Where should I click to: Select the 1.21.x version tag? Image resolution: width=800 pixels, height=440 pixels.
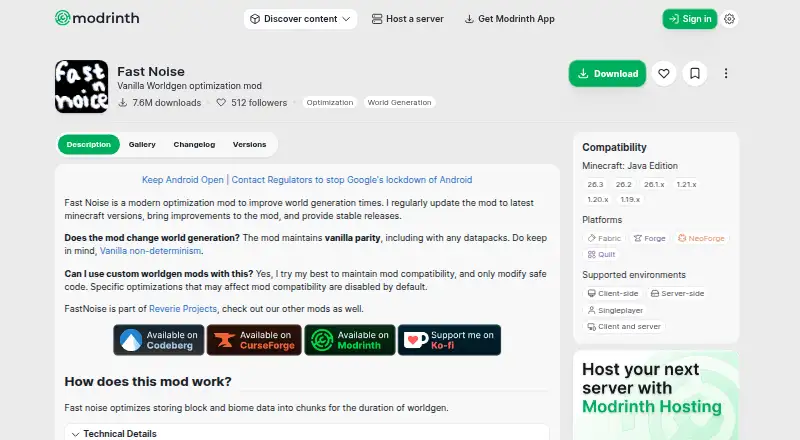686,184
